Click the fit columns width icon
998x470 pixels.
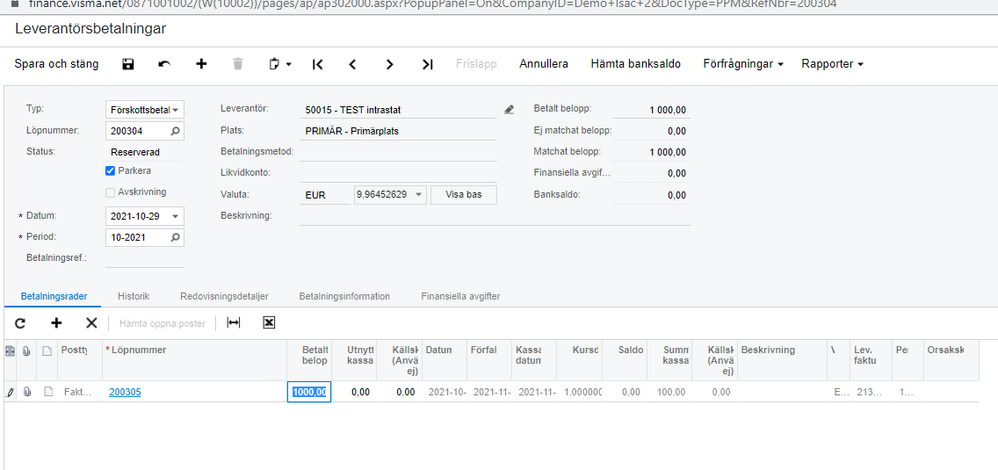[x=234, y=324]
